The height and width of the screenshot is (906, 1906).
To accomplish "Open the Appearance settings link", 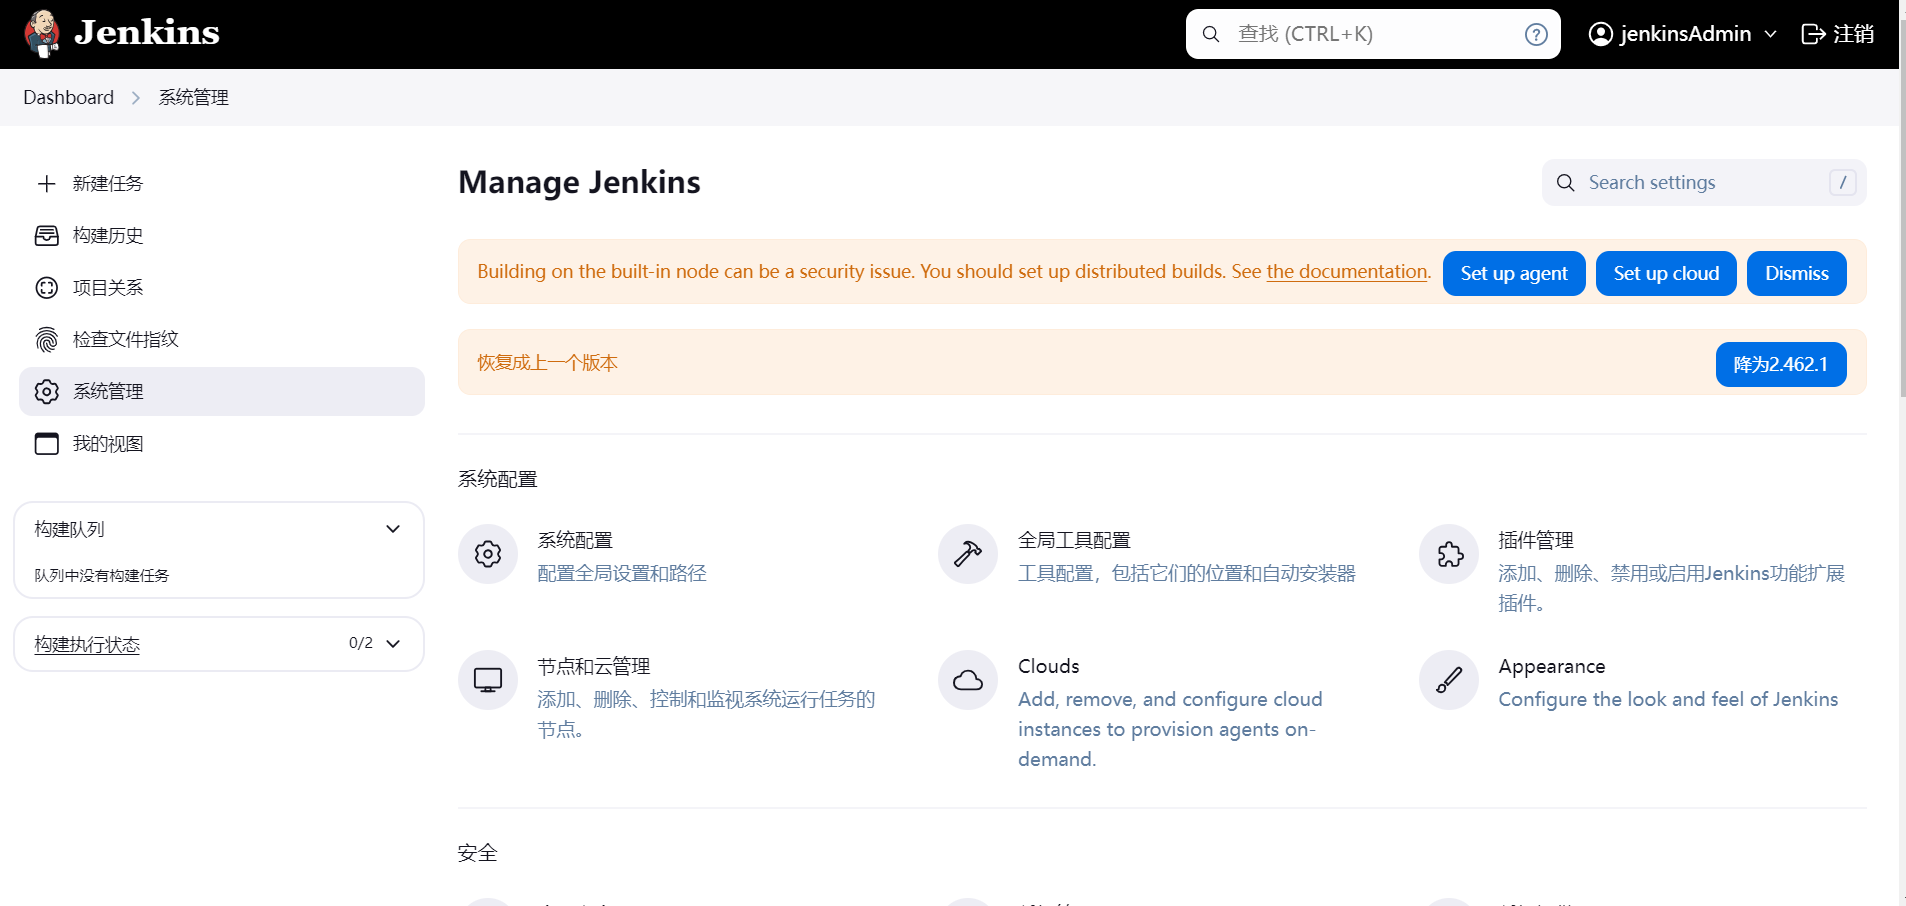I will (1552, 666).
